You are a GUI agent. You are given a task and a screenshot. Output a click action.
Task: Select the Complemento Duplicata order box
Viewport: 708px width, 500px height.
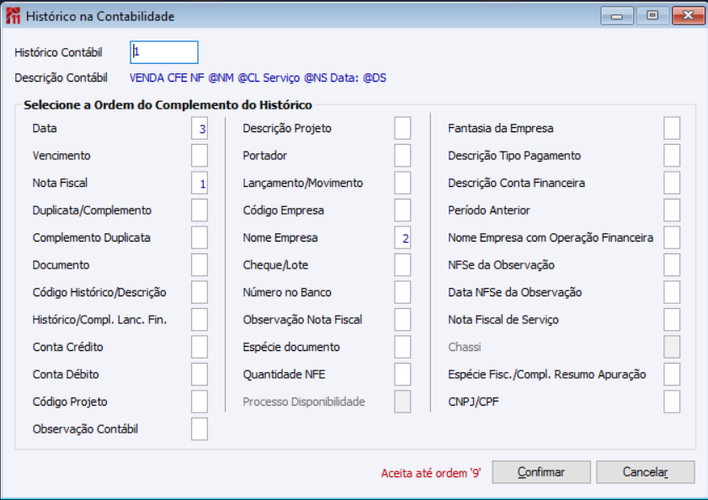pos(199,238)
